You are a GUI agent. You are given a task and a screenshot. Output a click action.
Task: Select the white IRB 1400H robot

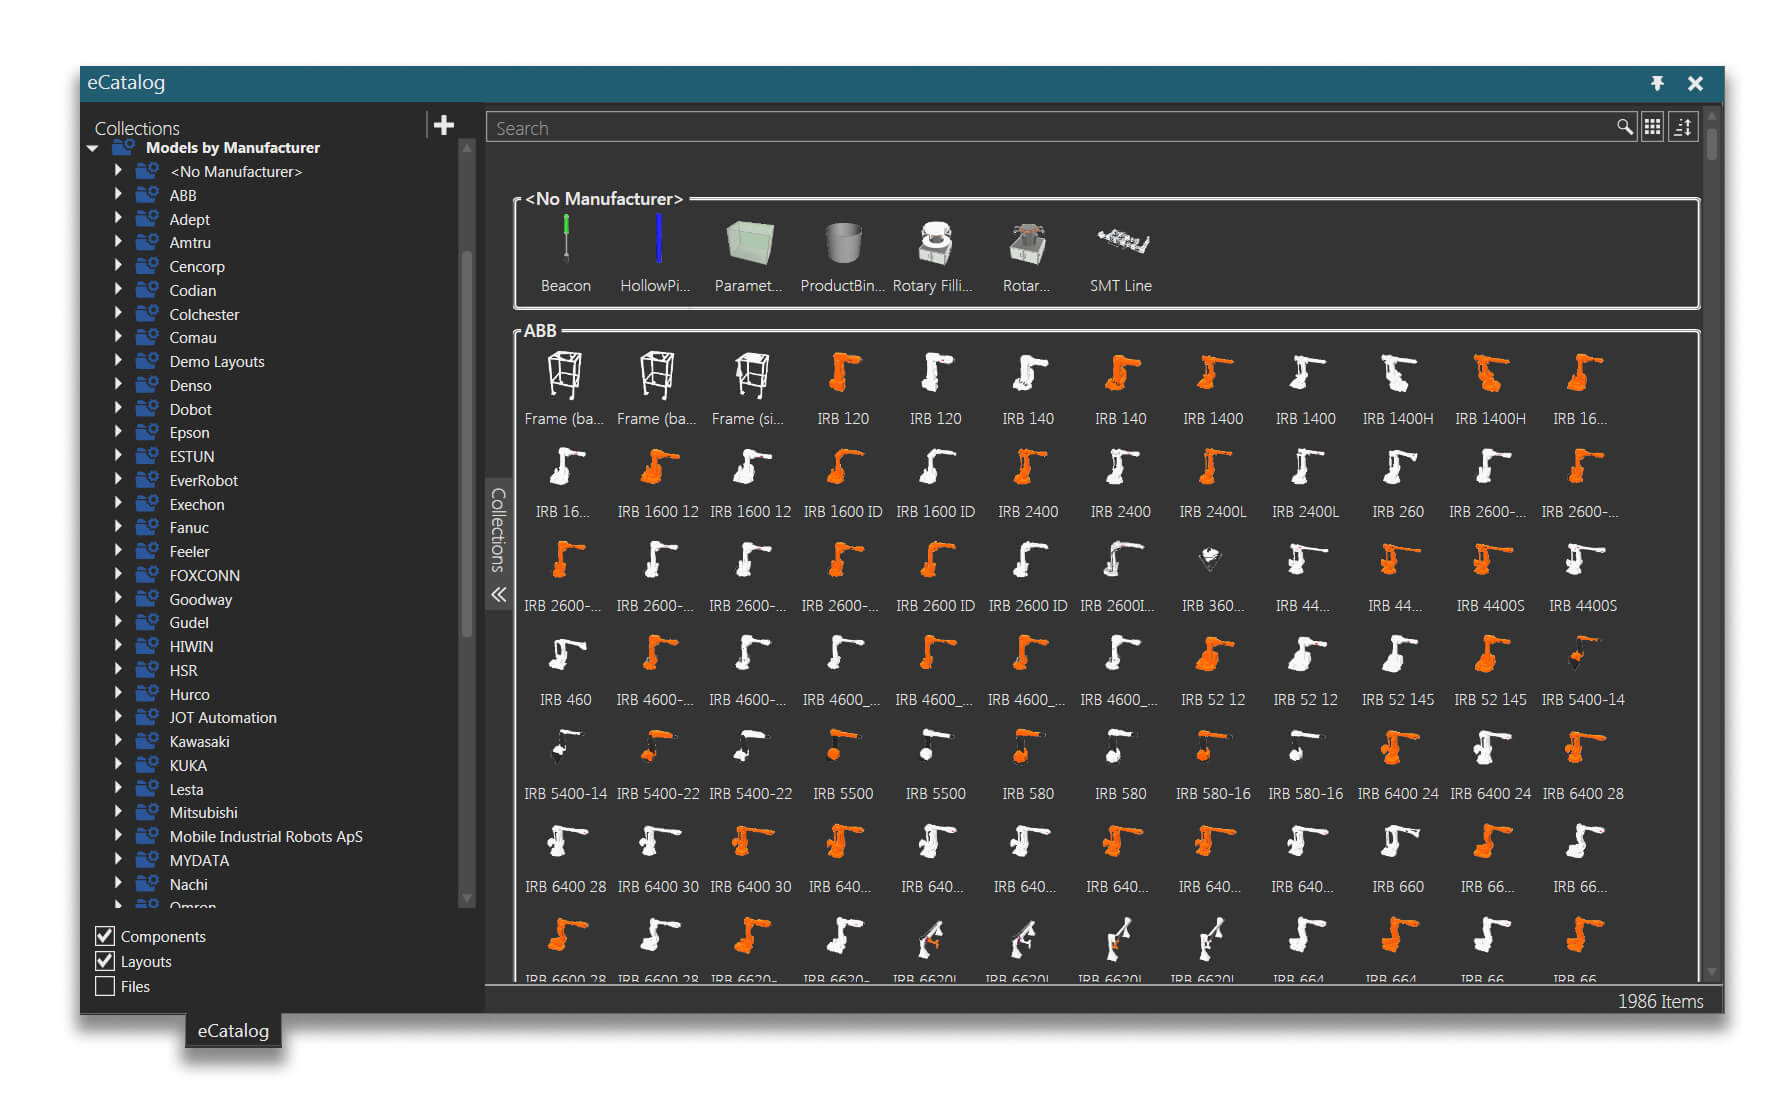pyautogui.click(x=1398, y=389)
